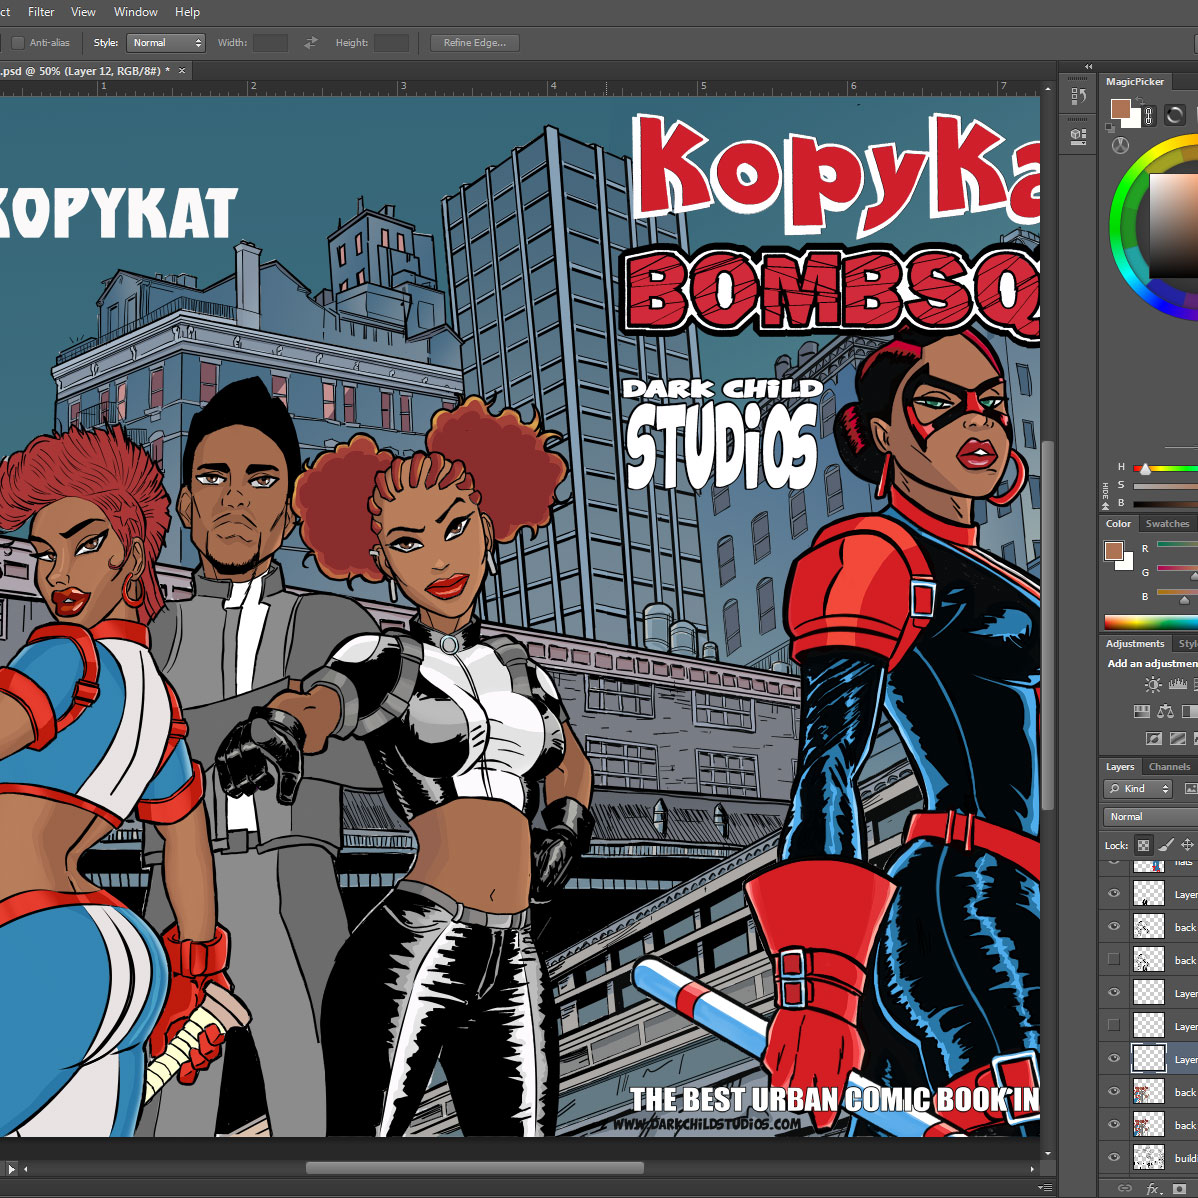Hide the visible back layer with sketch thumbnail
Image resolution: width=1198 pixels, height=1198 pixels.
[1114, 926]
